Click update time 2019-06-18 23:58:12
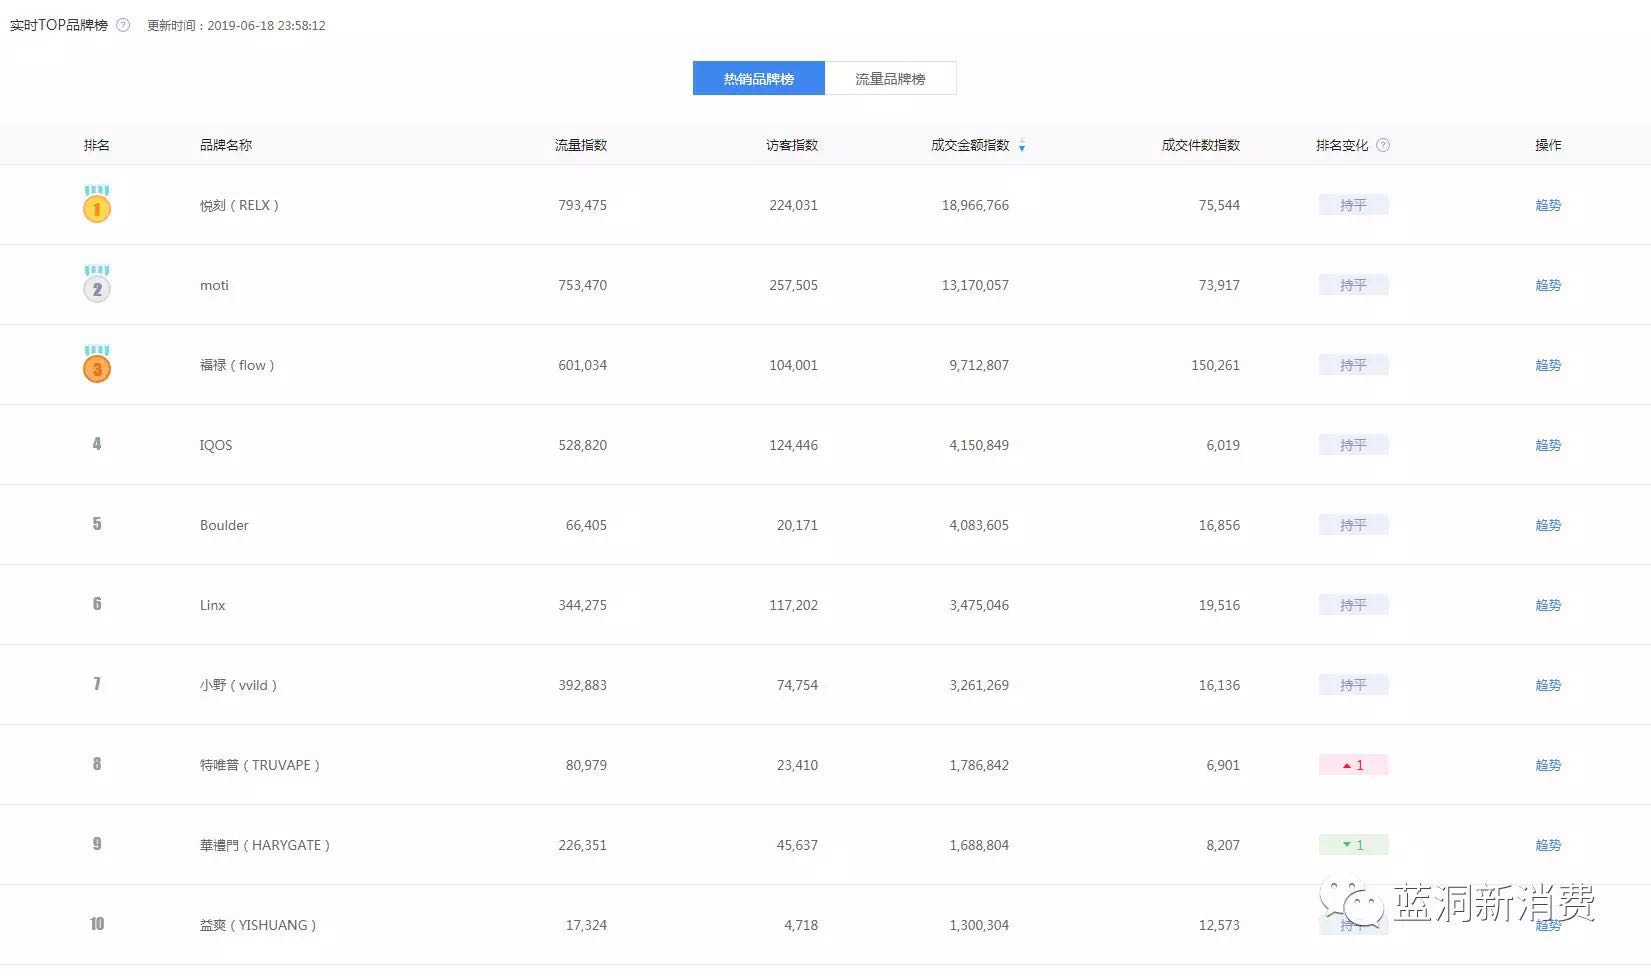The width and height of the screenshot is (1651, 976). point(266,26)
